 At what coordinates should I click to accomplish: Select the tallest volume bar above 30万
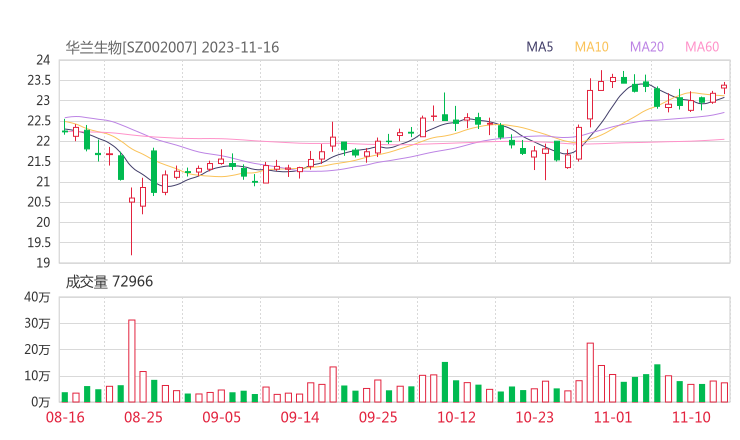click(132, 361)
